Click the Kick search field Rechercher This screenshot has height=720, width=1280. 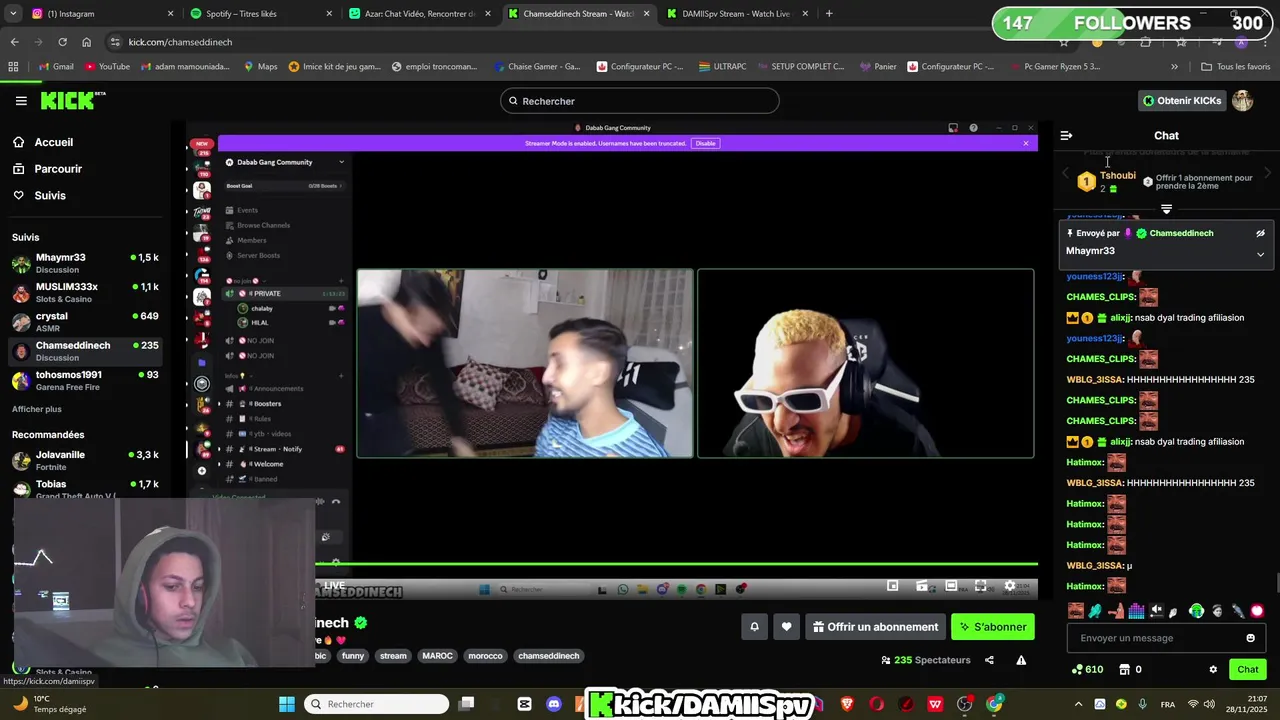(x=640, y=101)
